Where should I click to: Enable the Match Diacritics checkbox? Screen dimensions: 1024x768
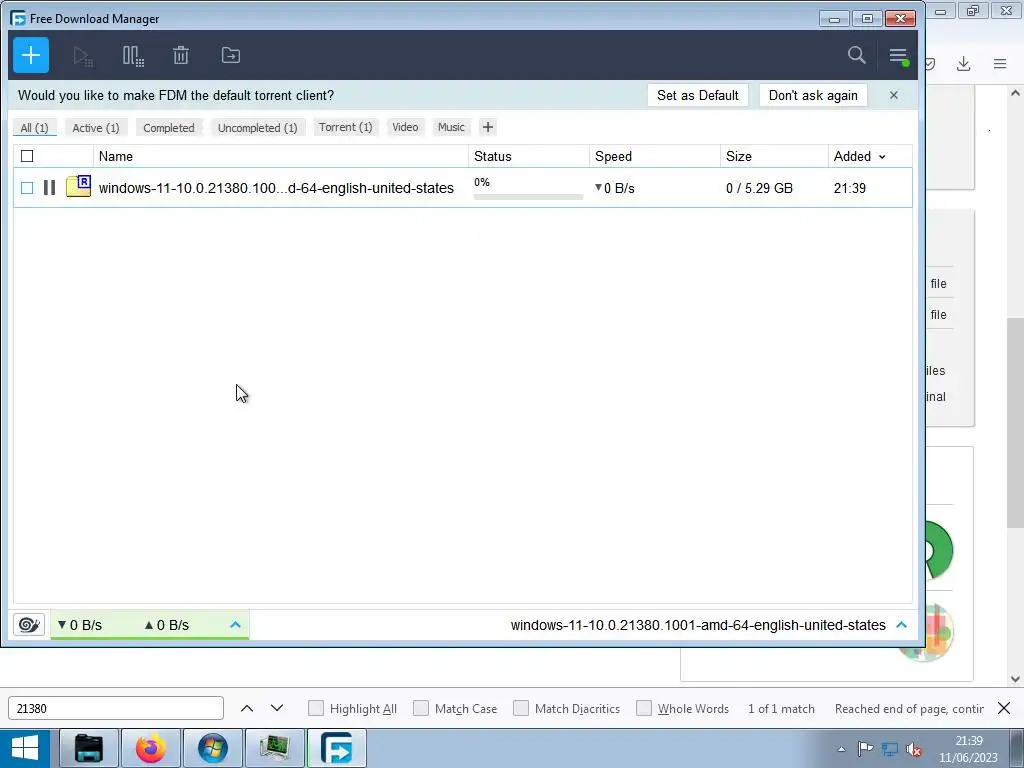point(520,709)
